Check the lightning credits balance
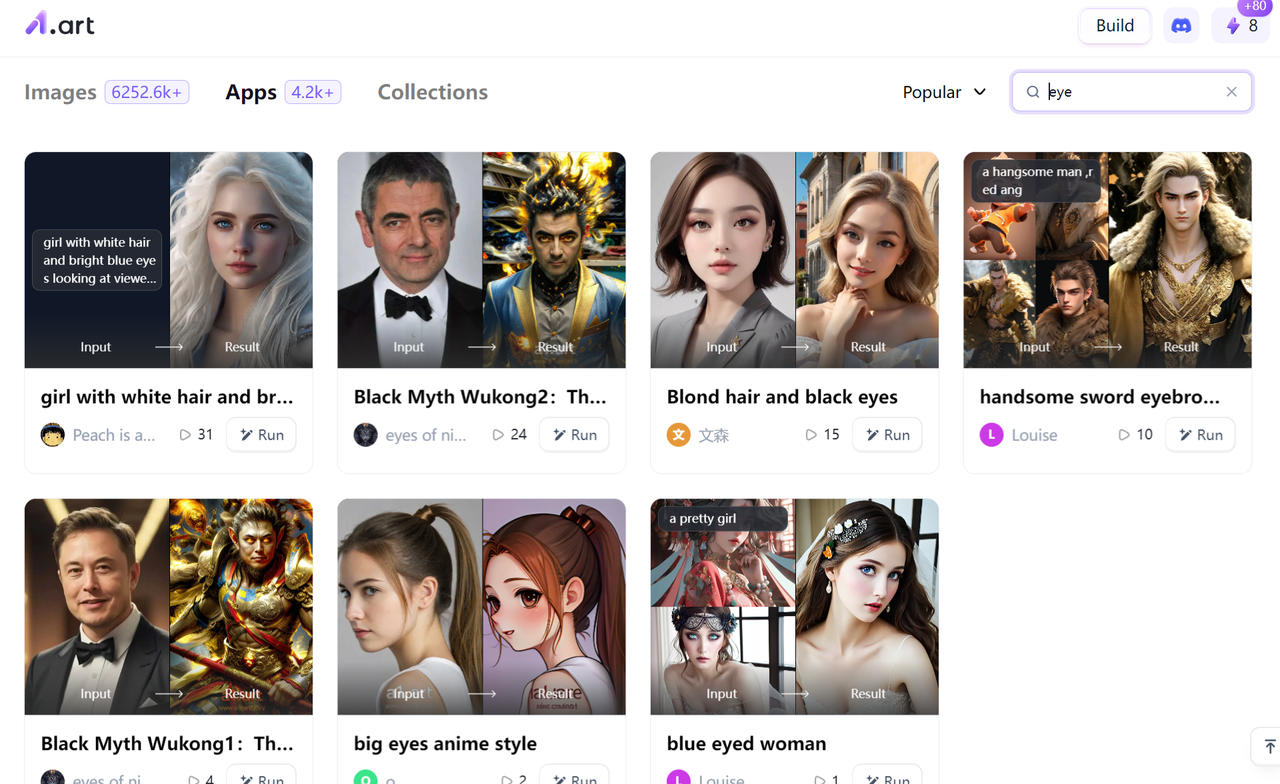 (x=1241, y=26)
